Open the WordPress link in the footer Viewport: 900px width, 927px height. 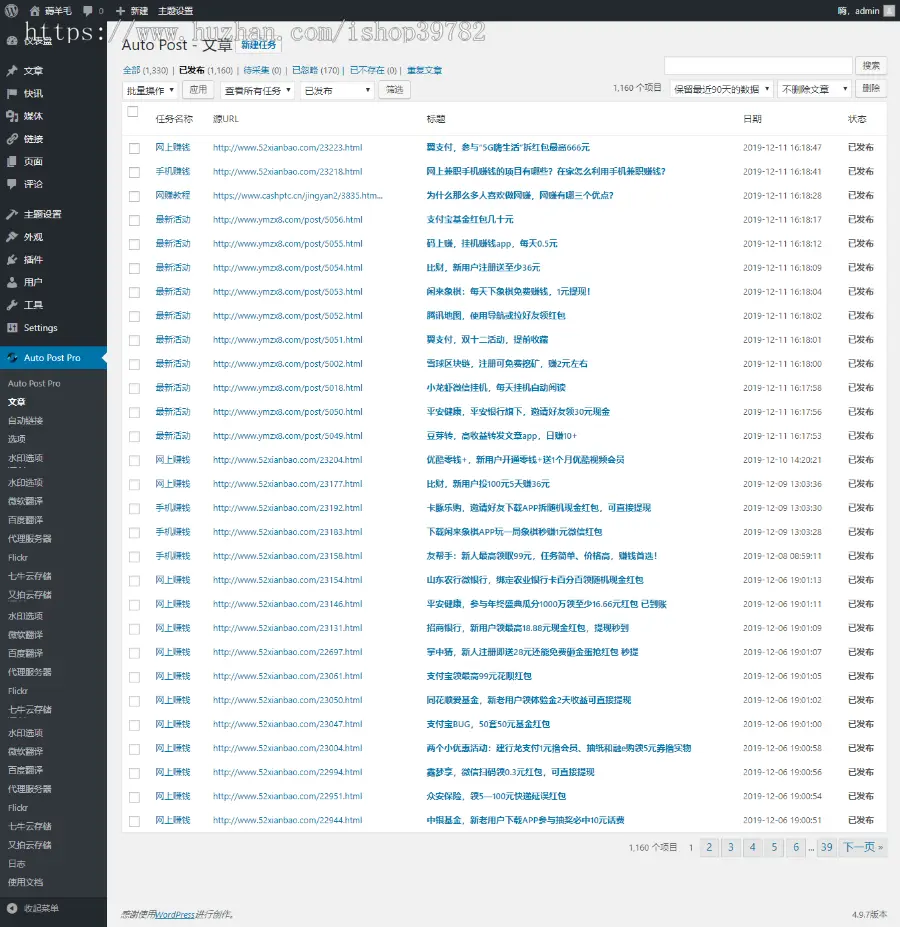click(x=174, y=915)
